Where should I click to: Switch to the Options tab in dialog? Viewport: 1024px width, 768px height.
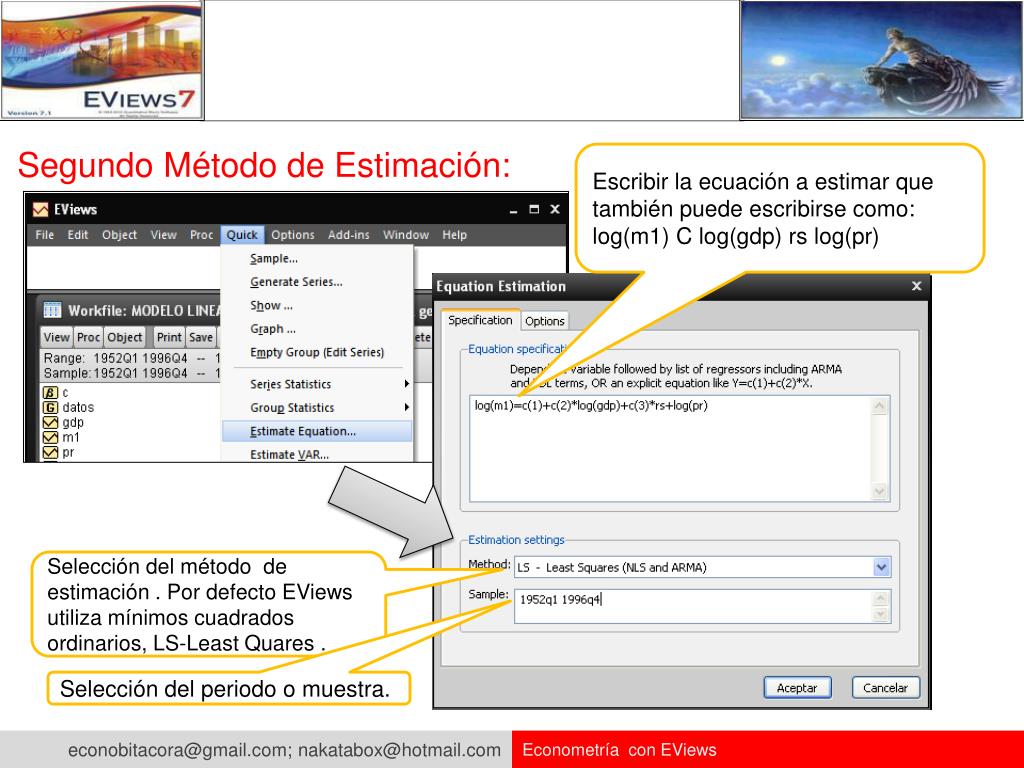(545, 321)
